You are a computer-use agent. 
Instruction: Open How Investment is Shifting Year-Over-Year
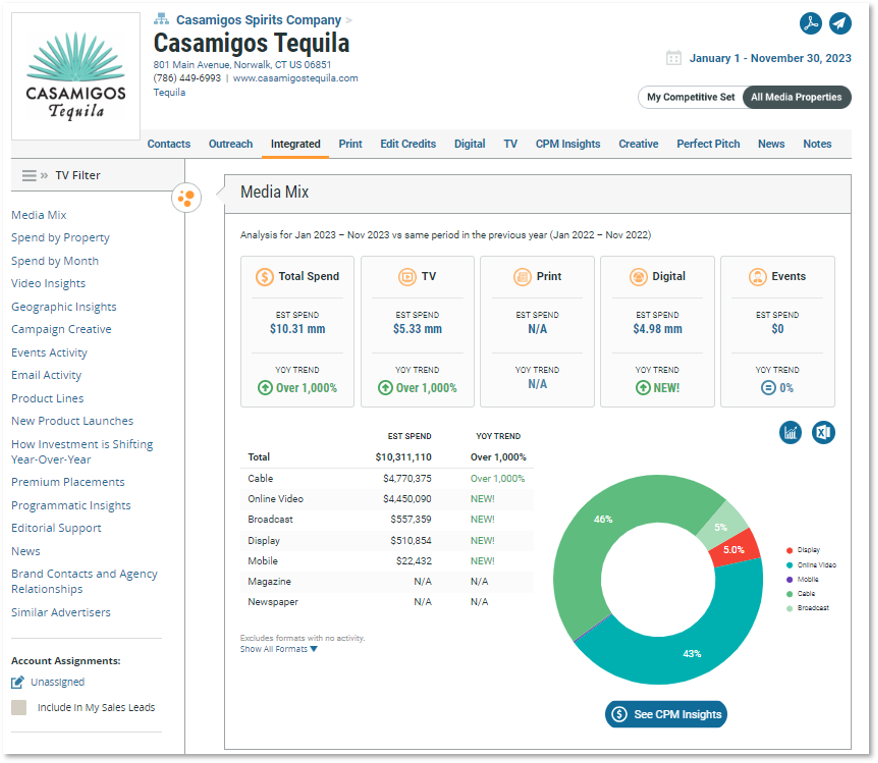82,452
